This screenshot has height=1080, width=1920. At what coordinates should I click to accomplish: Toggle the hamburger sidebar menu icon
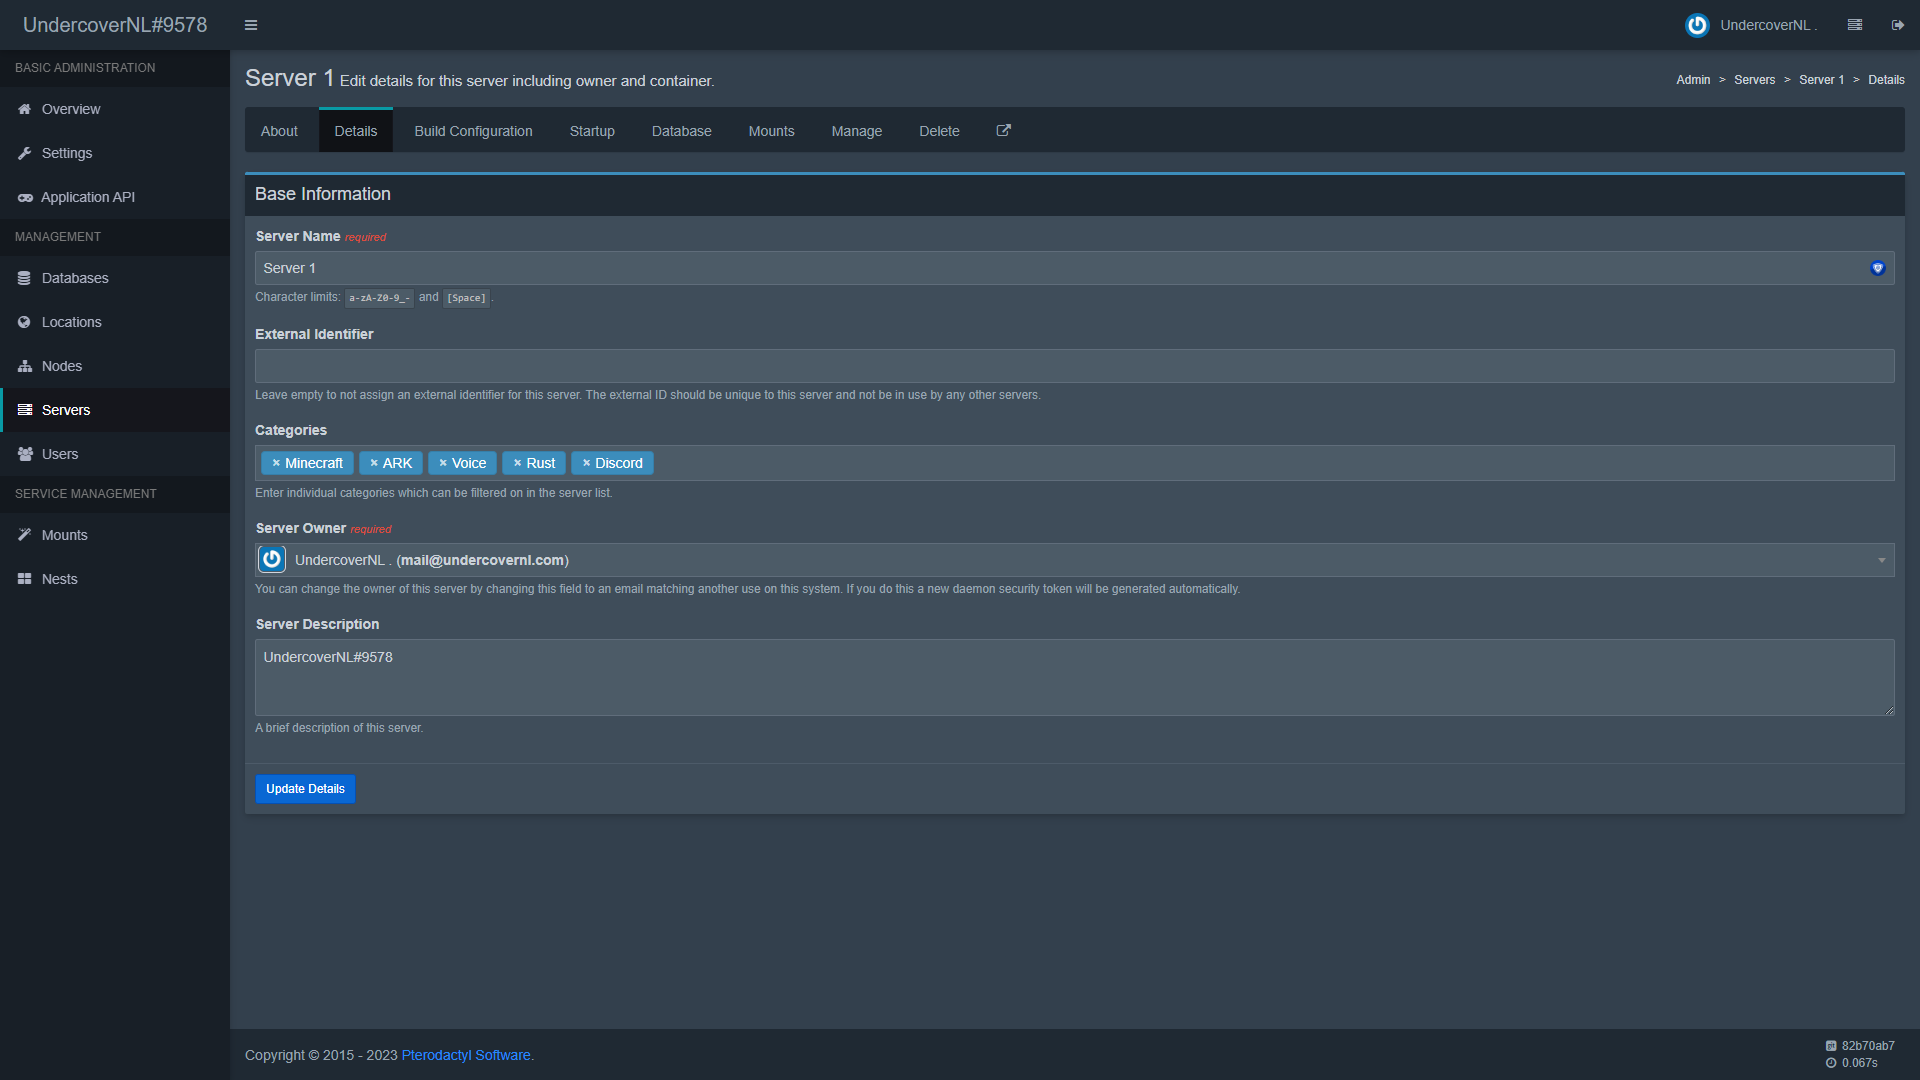[251, 25]
